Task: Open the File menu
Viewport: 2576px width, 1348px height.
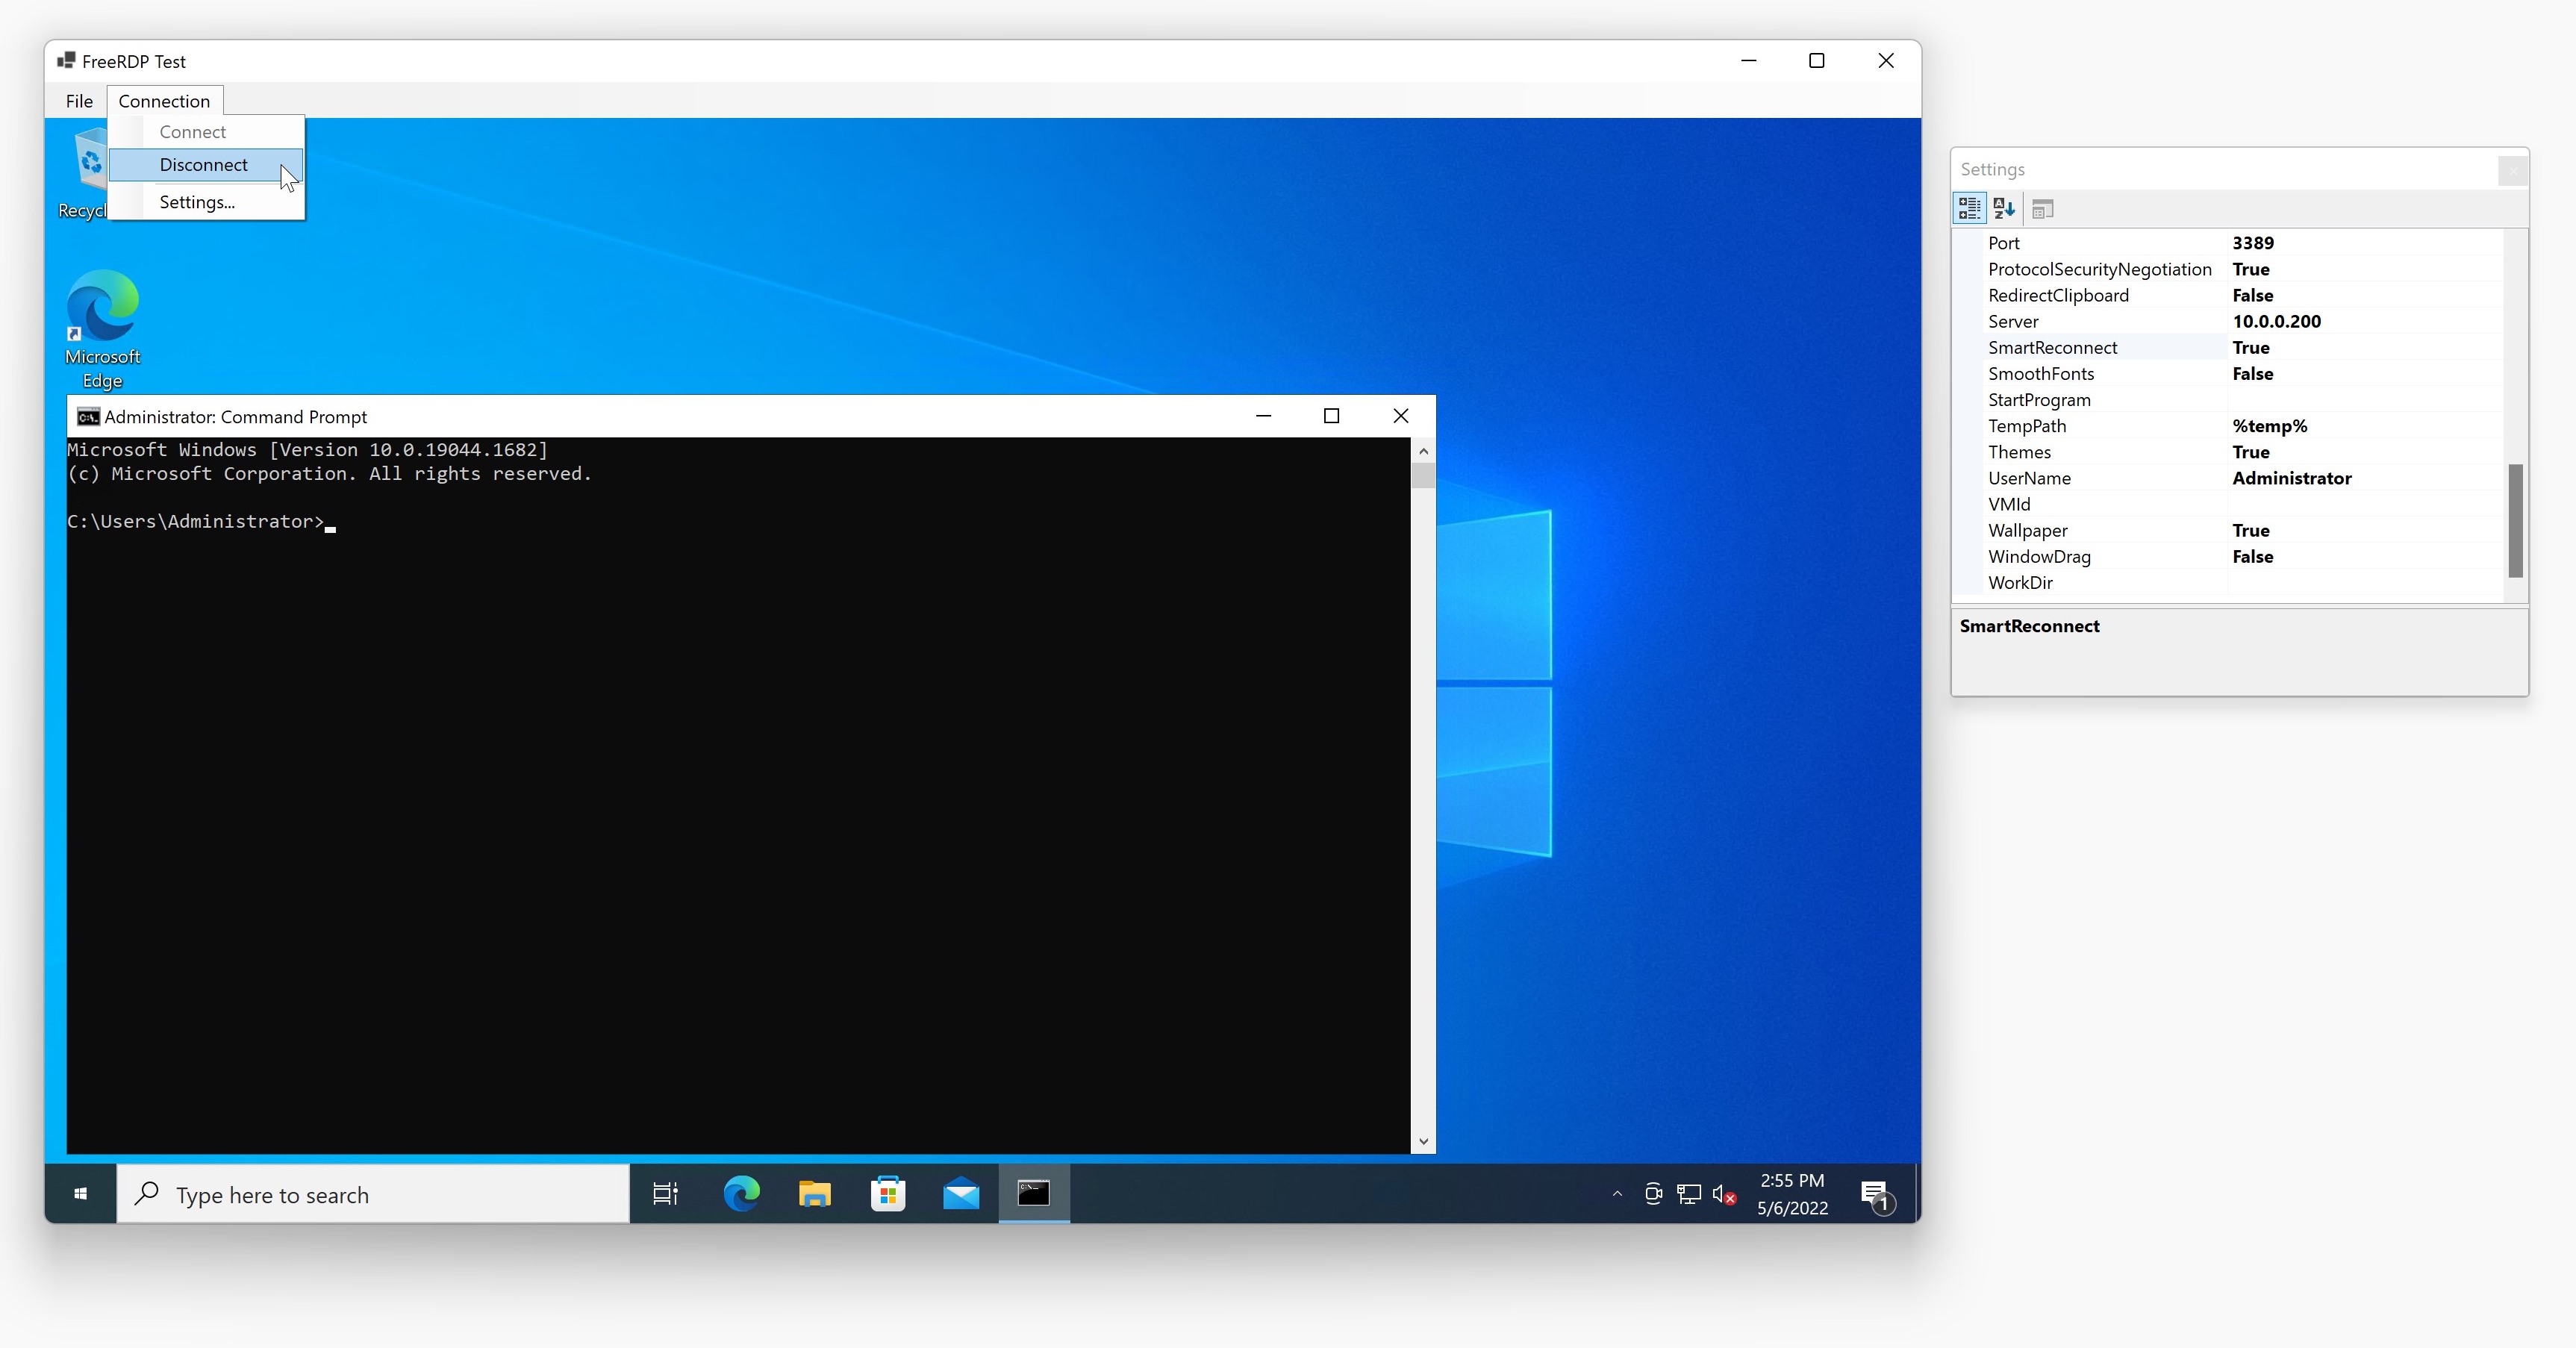Action: [79, 101]
